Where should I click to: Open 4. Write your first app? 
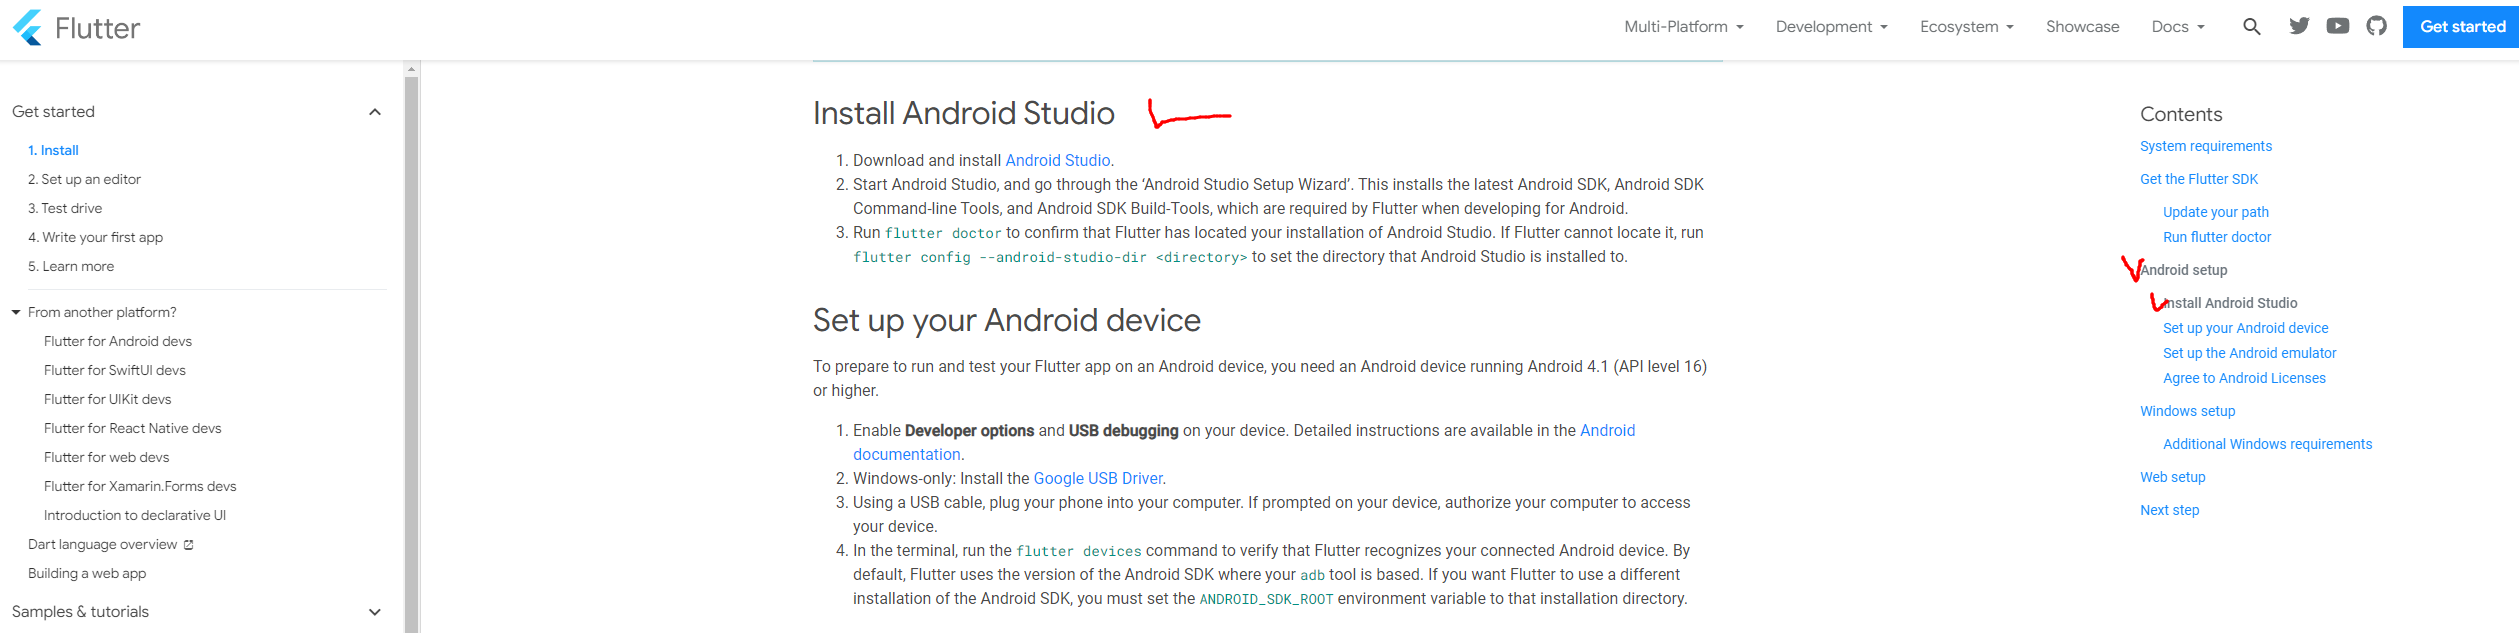(95, 238)
